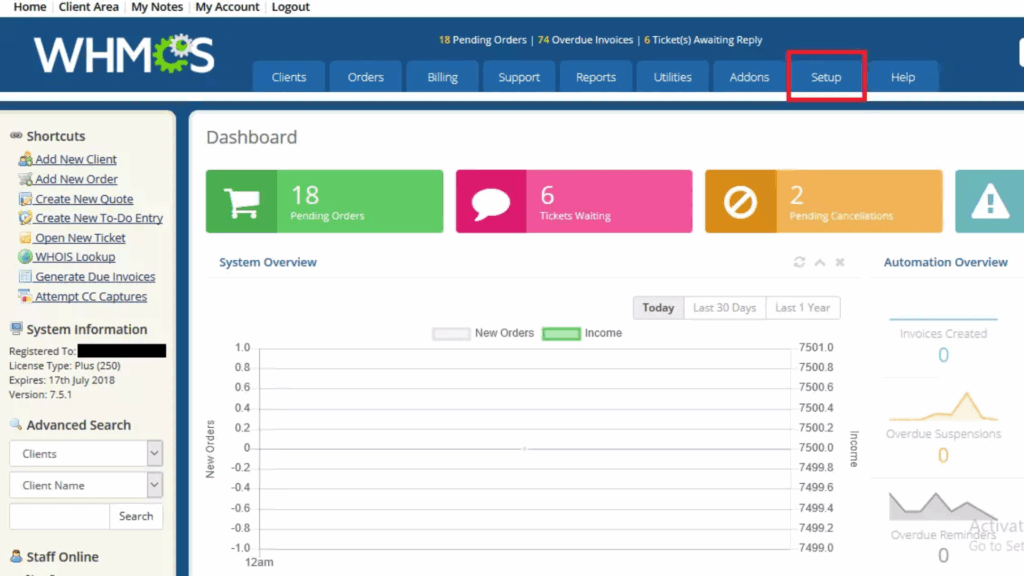Open the Utilities menu tab
This screenshot has width=1024, height=576.
coord(673,77)
